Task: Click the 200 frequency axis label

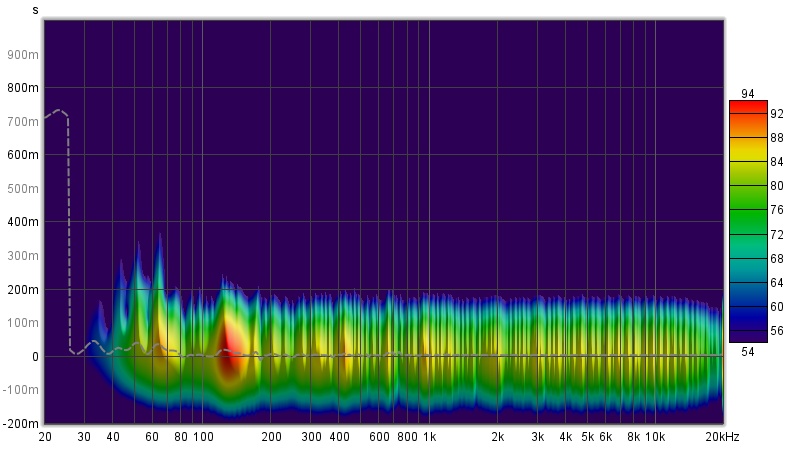Action: point(271,438)
